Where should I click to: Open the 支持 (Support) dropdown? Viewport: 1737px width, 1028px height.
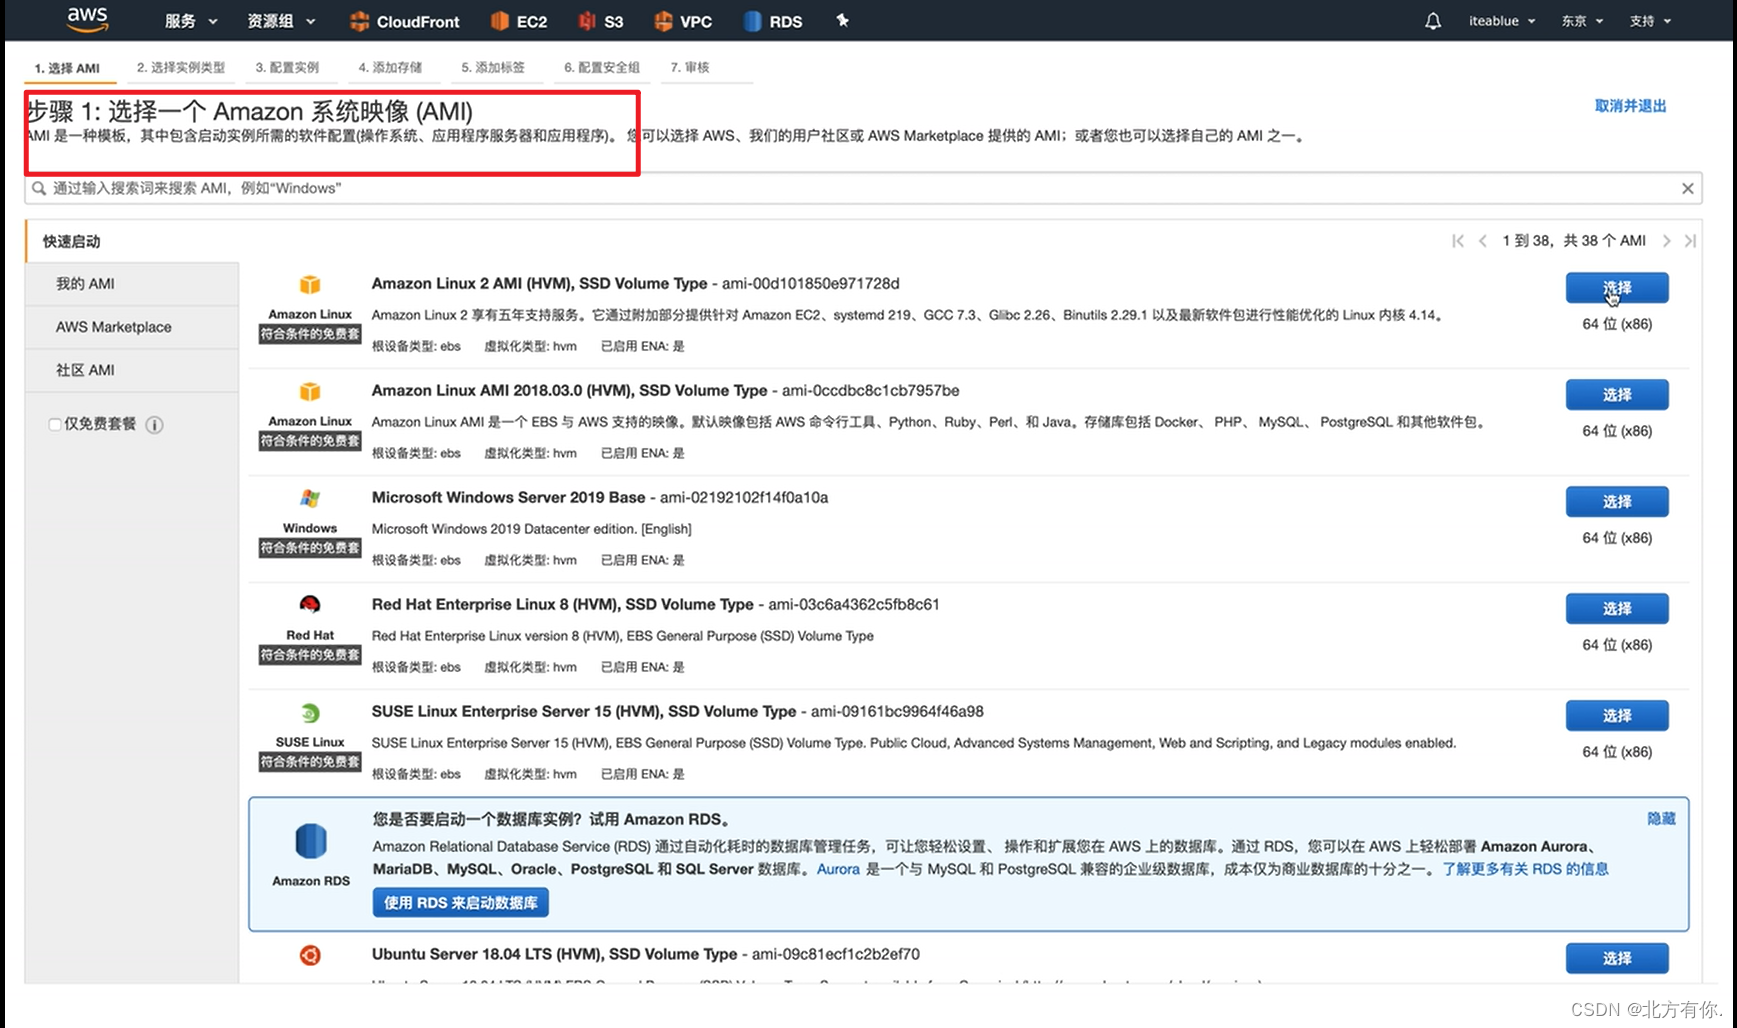pos(1650,21)
